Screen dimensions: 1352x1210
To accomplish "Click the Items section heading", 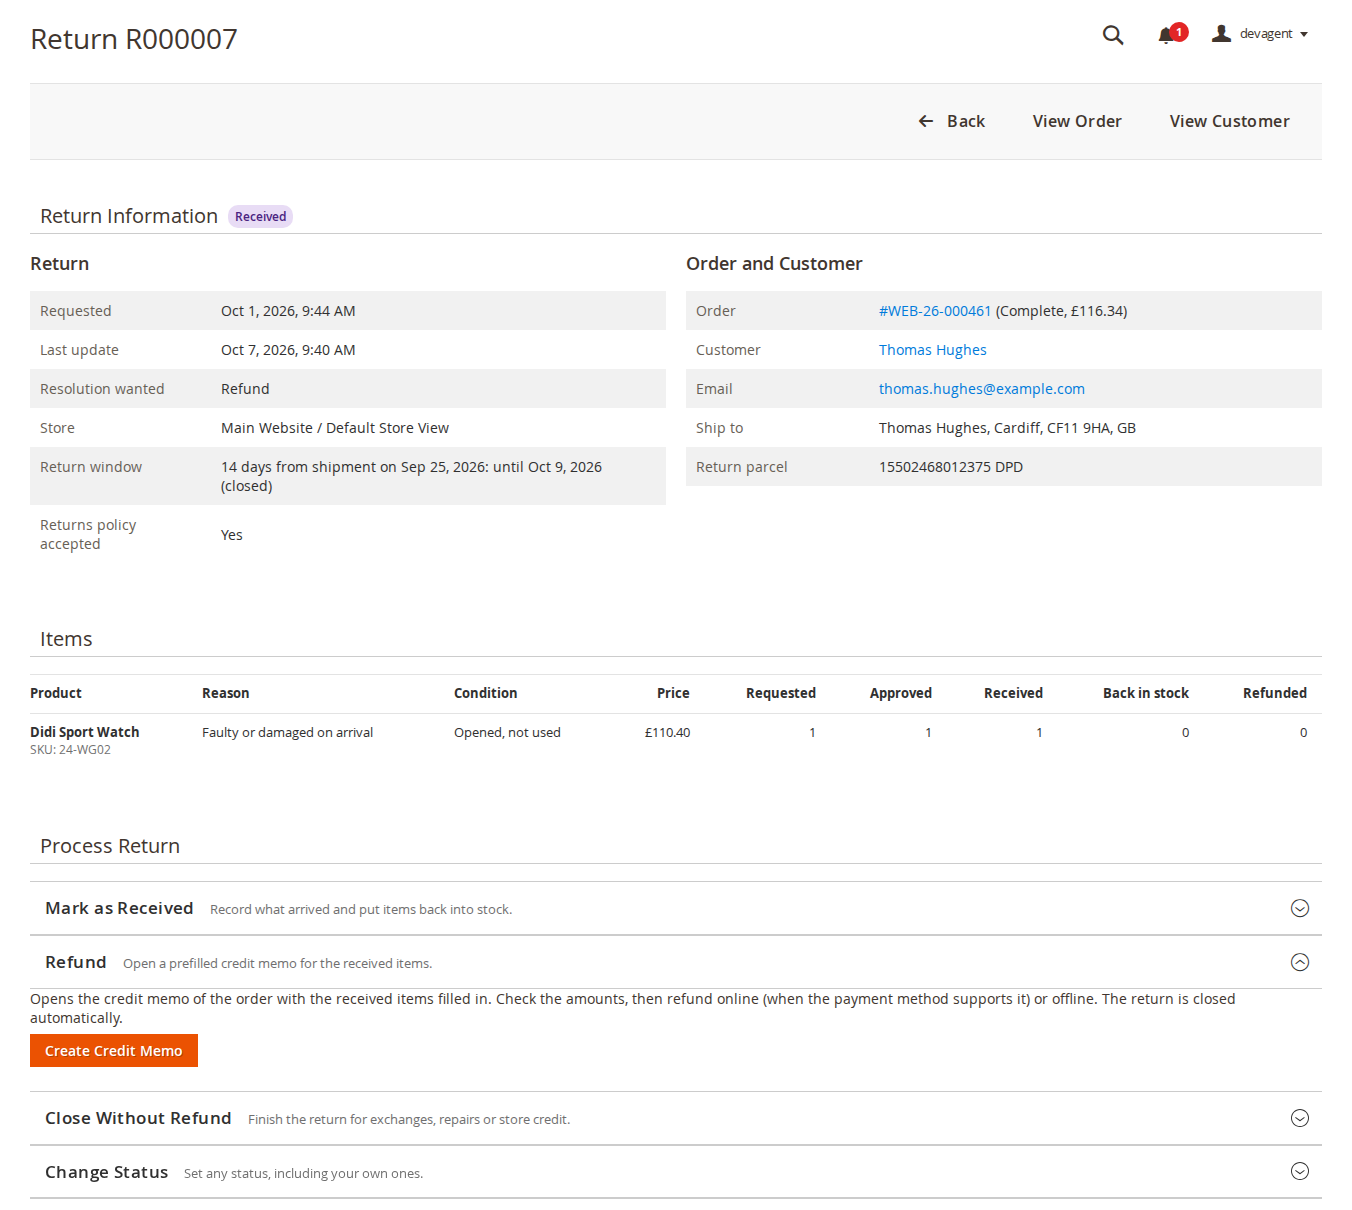I will click(66, 639).
